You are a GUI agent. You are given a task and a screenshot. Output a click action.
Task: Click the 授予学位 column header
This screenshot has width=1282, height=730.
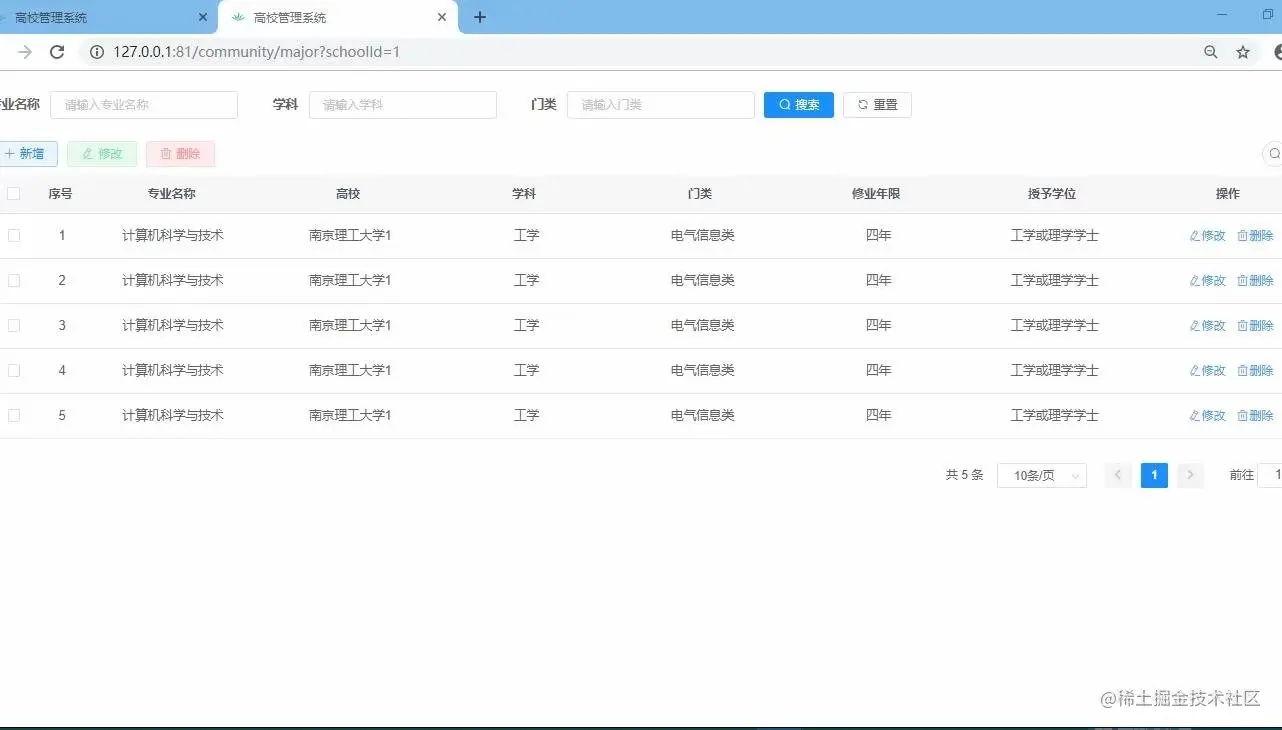click(x=1052, y=194)
